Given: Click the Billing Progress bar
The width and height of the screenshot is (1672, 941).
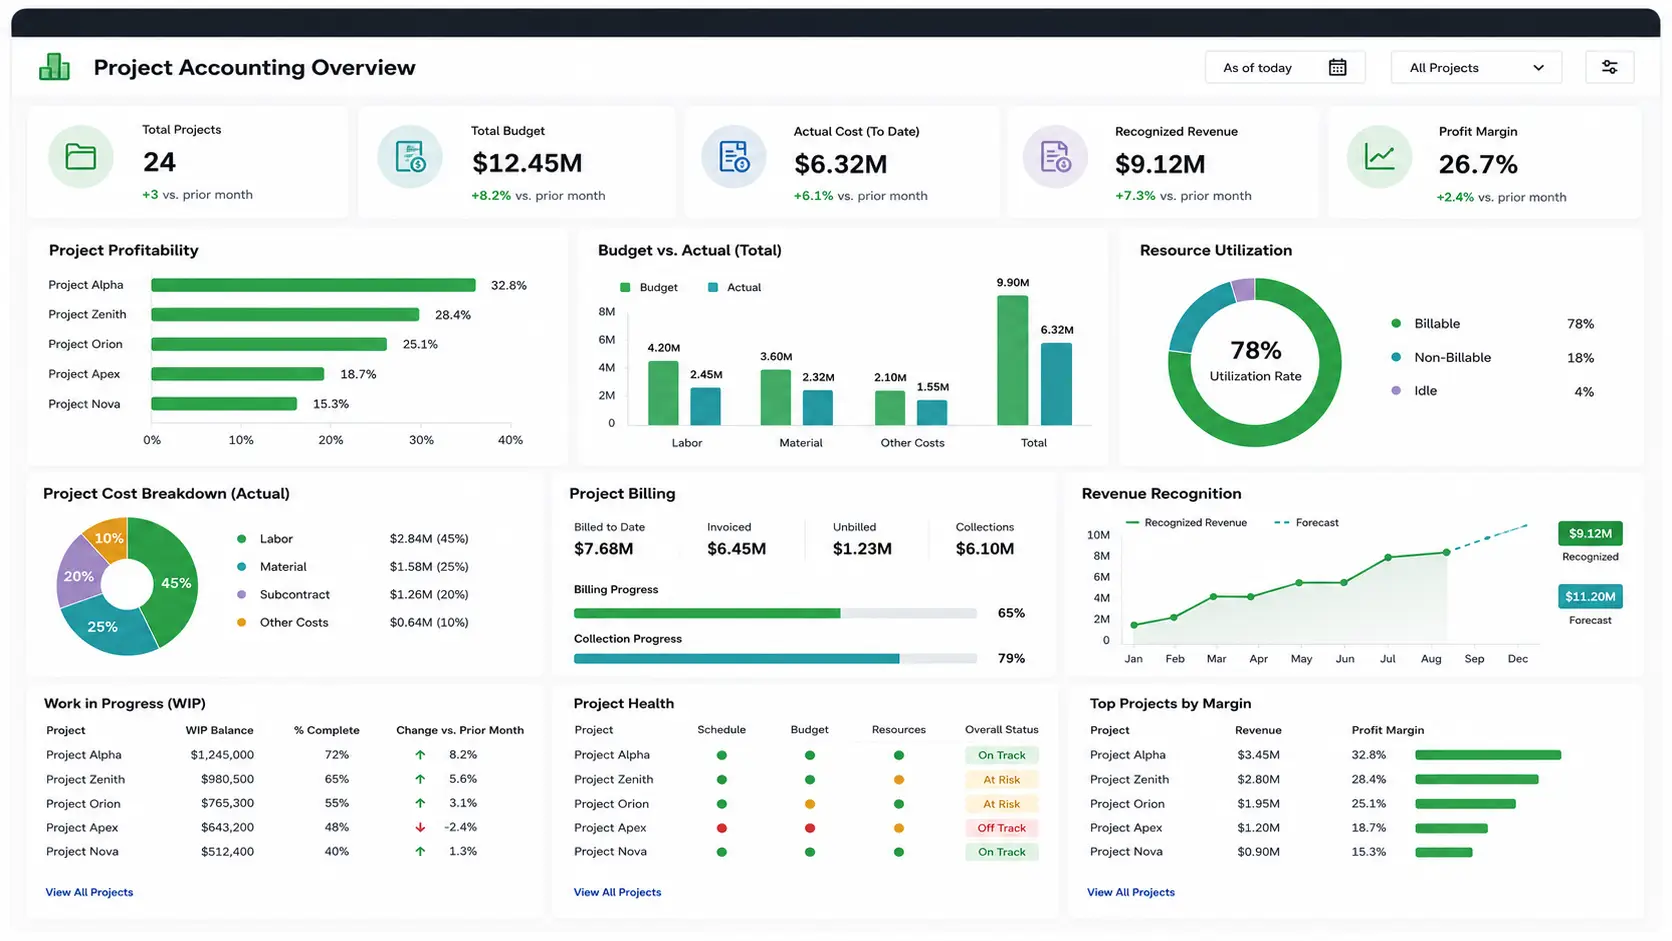Looking at the screenshot, I should pos(775,613).
